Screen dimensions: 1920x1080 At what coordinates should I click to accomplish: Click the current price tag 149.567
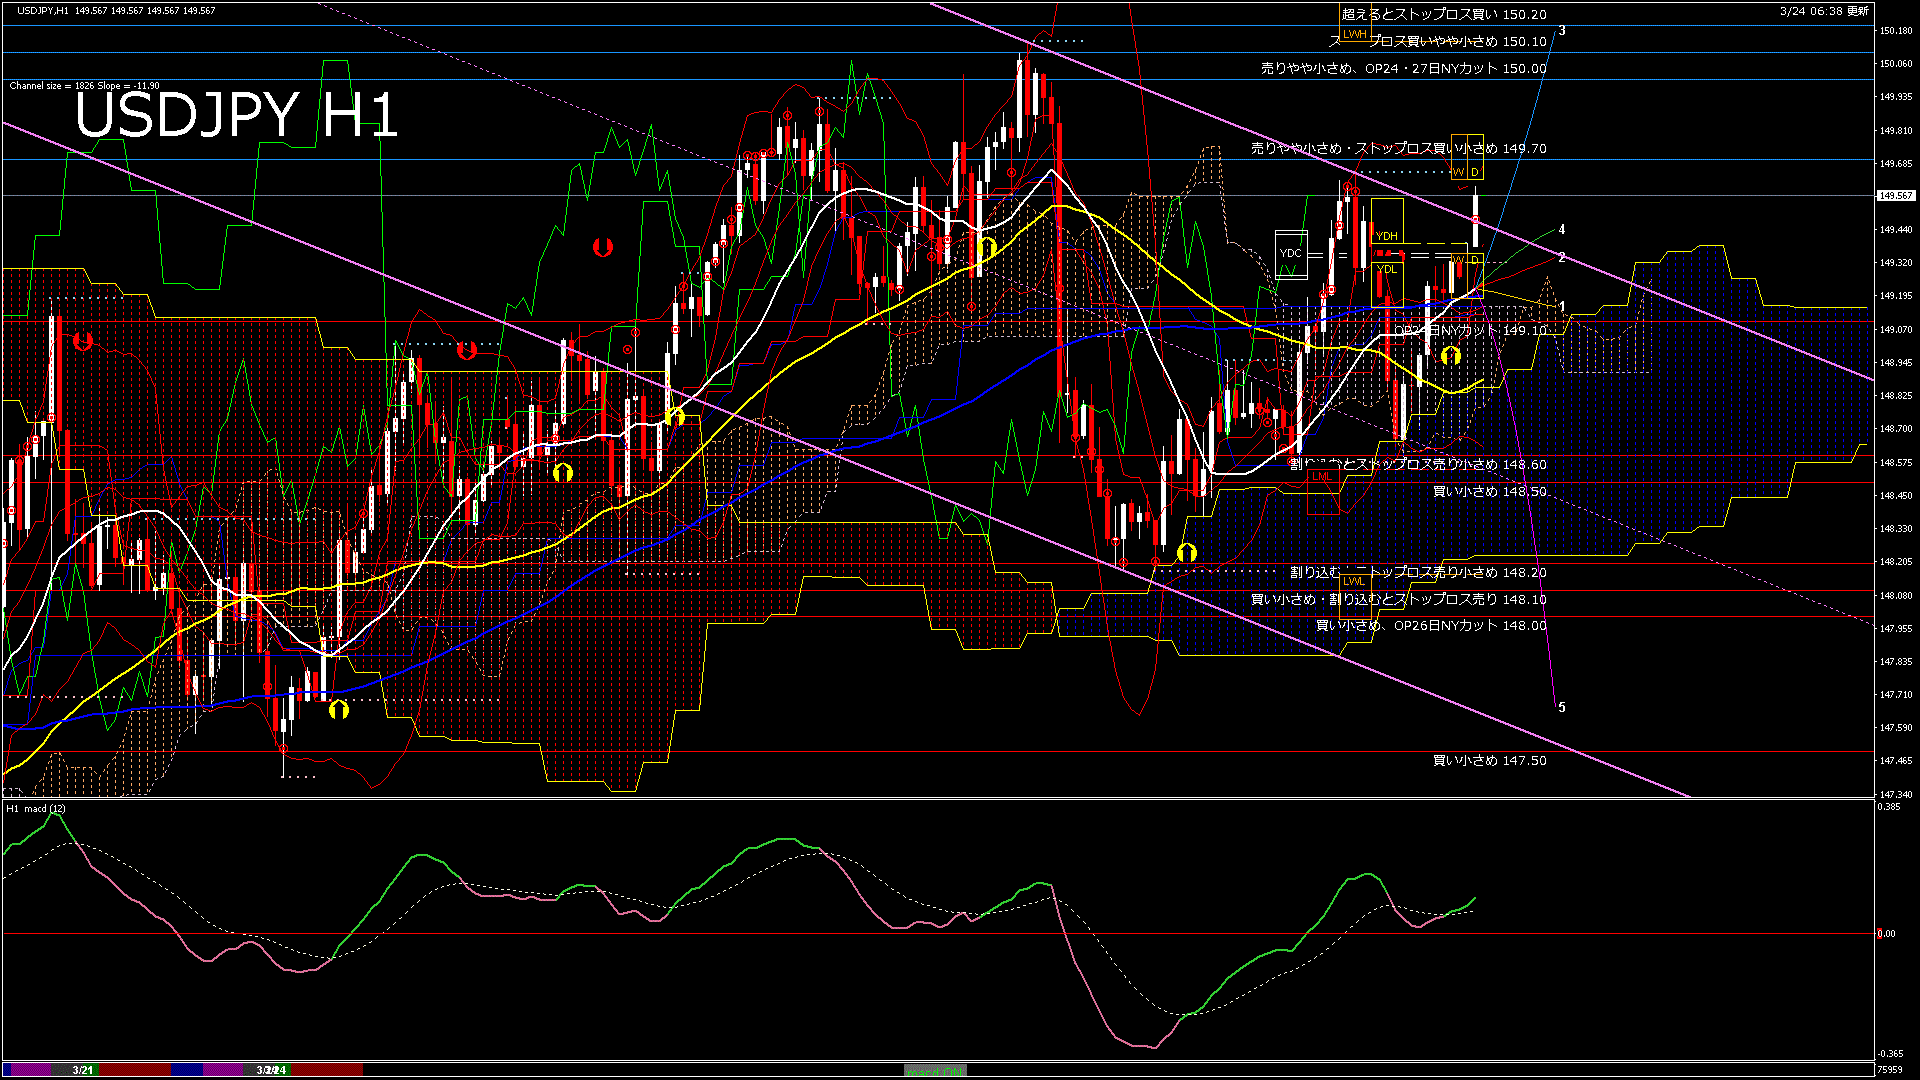tap(1896, 196)
